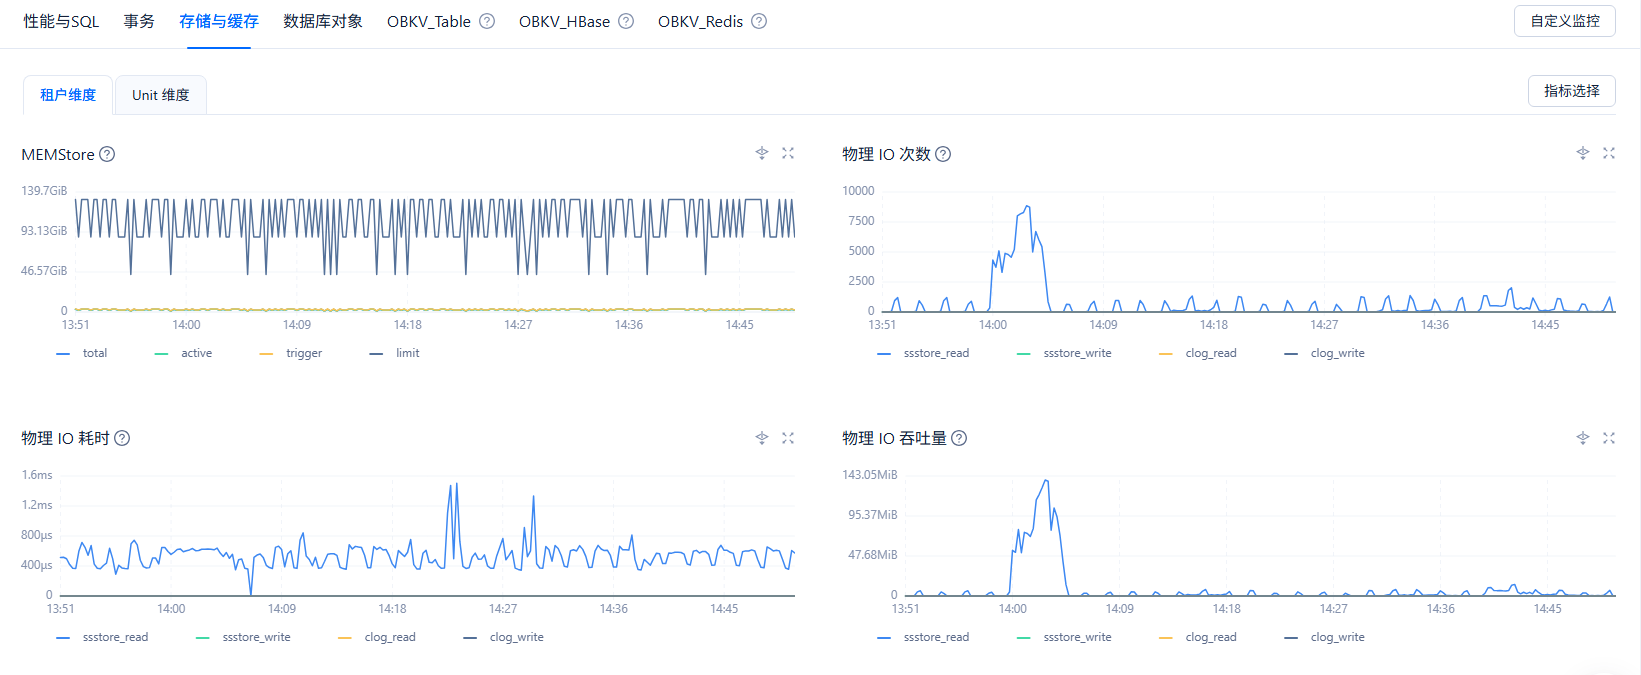The height and width of the screenshot is (675, 1641).
Task: Click trigger color marker in MEMStore legend
Action: 266,354
